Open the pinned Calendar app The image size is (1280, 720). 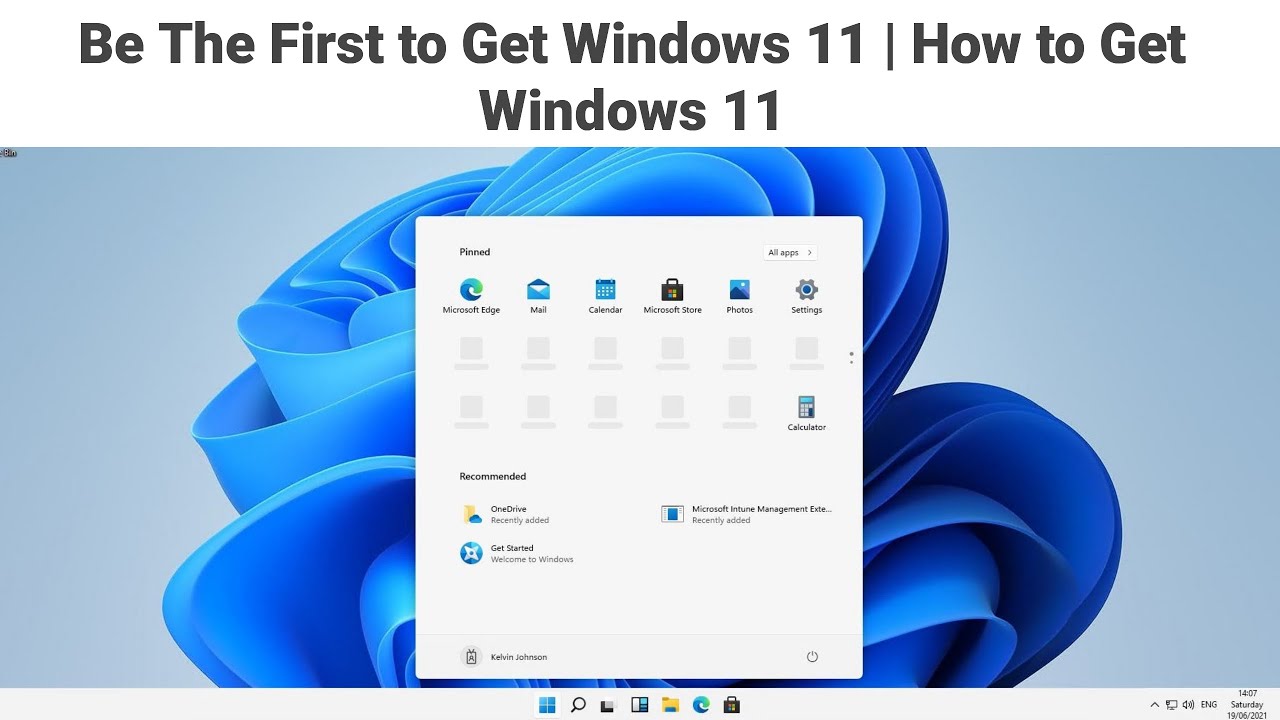[x=605, y=296]
